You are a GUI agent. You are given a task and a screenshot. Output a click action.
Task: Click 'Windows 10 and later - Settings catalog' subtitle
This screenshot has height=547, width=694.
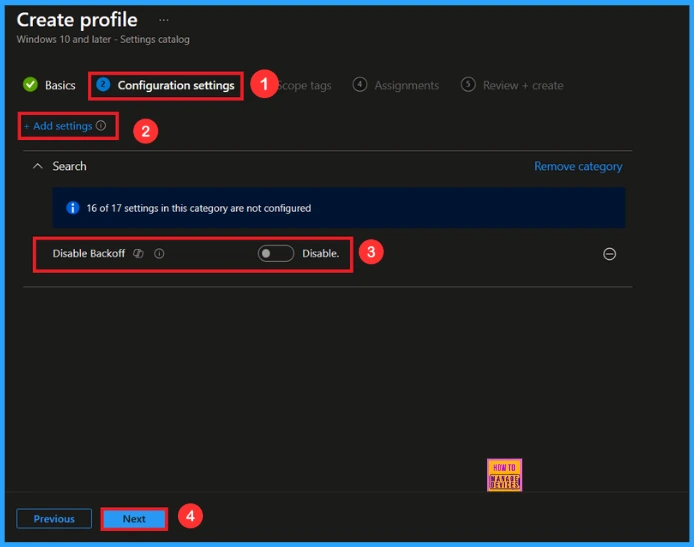pos(103,39)
